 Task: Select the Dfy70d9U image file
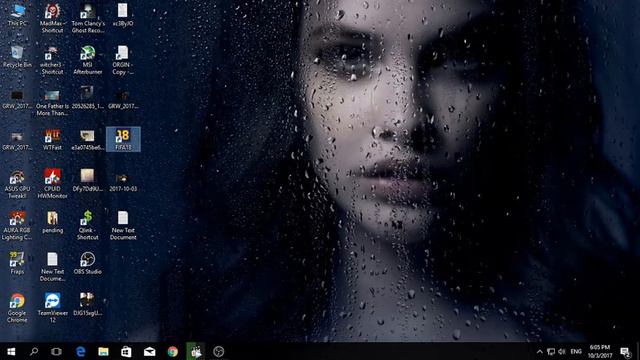pyautogui.click(x=87, y=181)
